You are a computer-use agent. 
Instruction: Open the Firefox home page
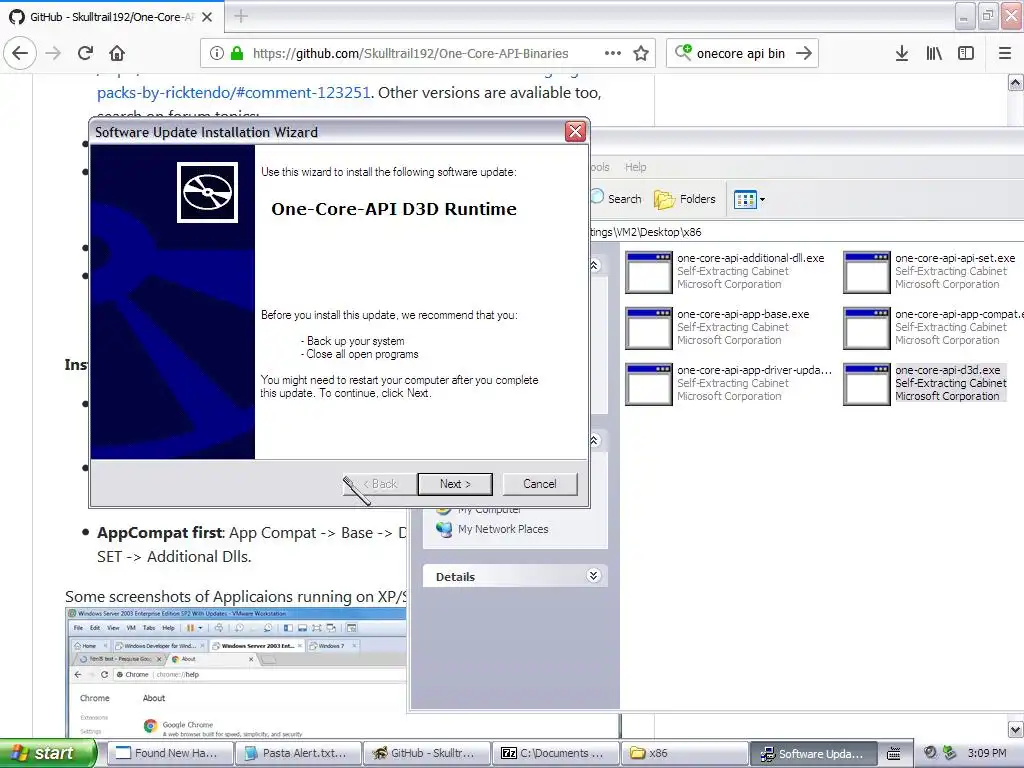click(x=117, y=54)
